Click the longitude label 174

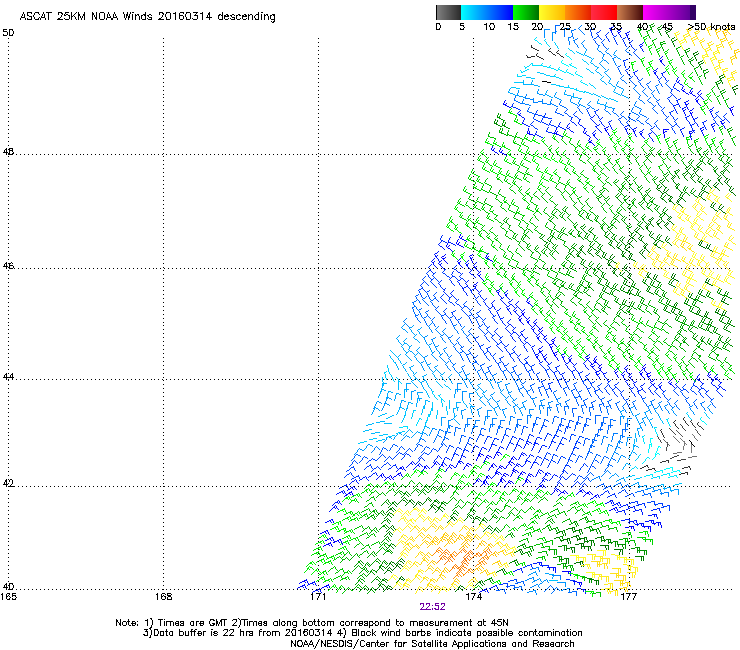[x=474, y=597]
